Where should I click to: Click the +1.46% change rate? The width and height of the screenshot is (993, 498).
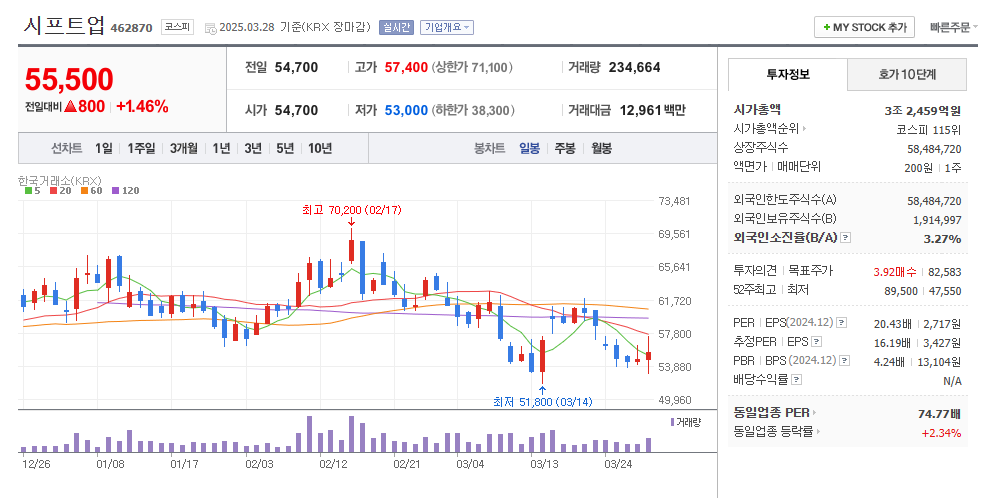click(142, 106)
